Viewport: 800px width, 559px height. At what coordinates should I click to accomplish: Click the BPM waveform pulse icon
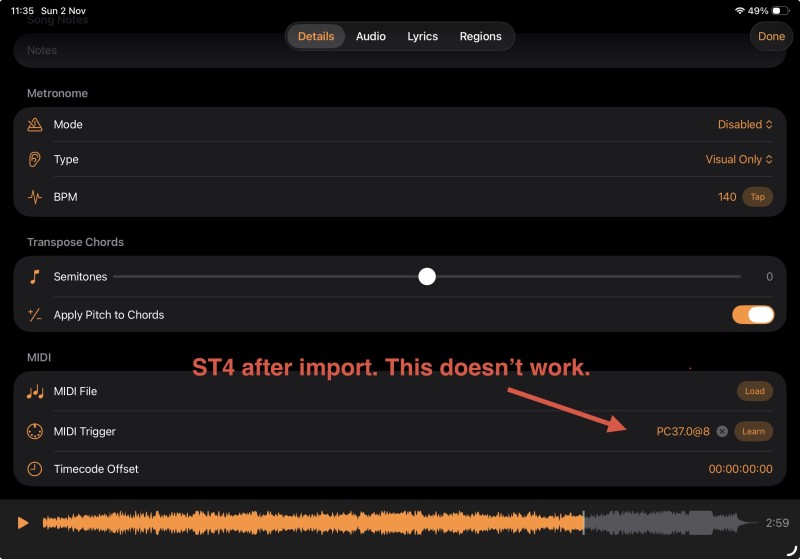coord(35,197)
